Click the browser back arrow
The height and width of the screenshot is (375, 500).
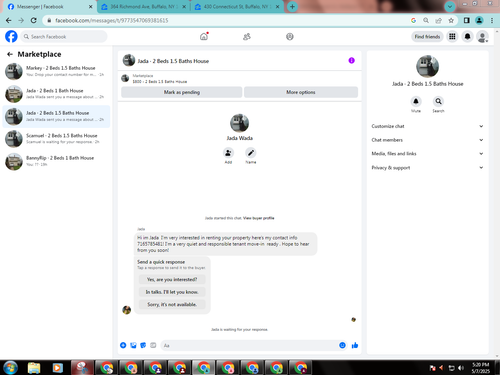(9, 20)
